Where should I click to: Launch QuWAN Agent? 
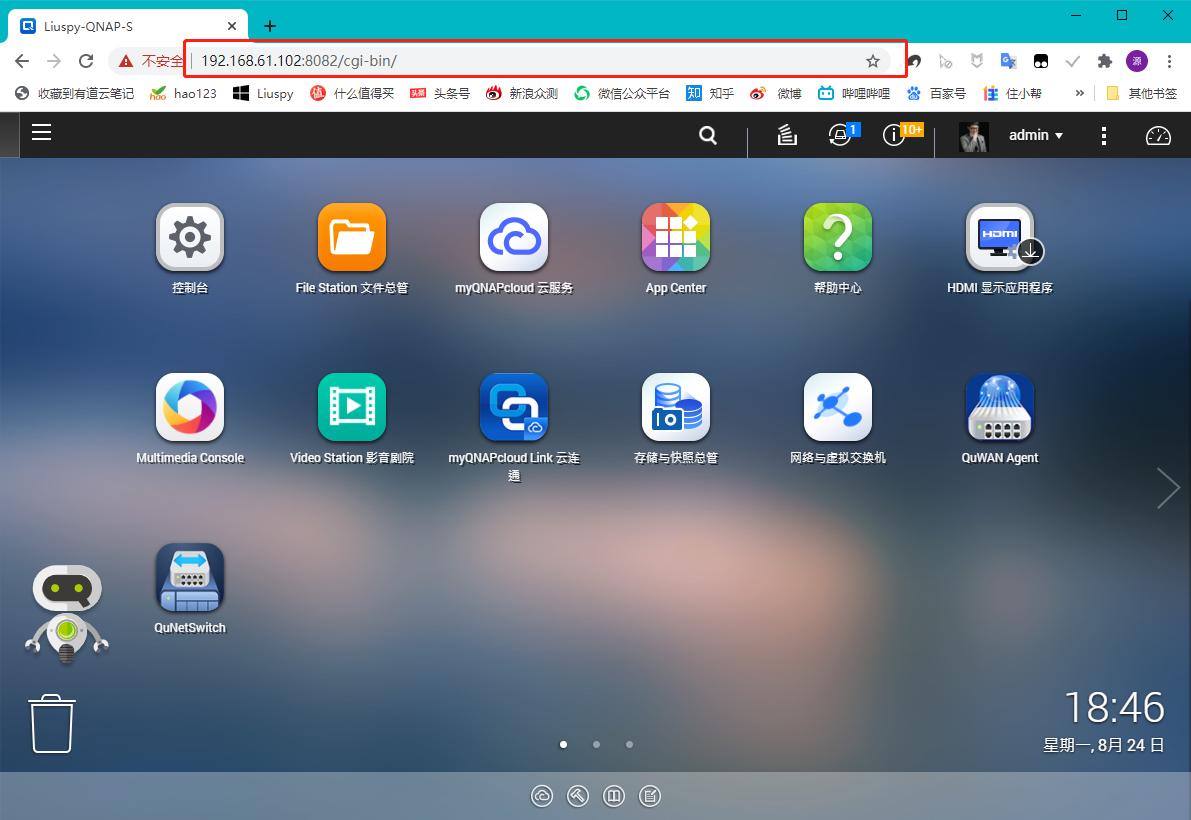tap(1000, 408)
